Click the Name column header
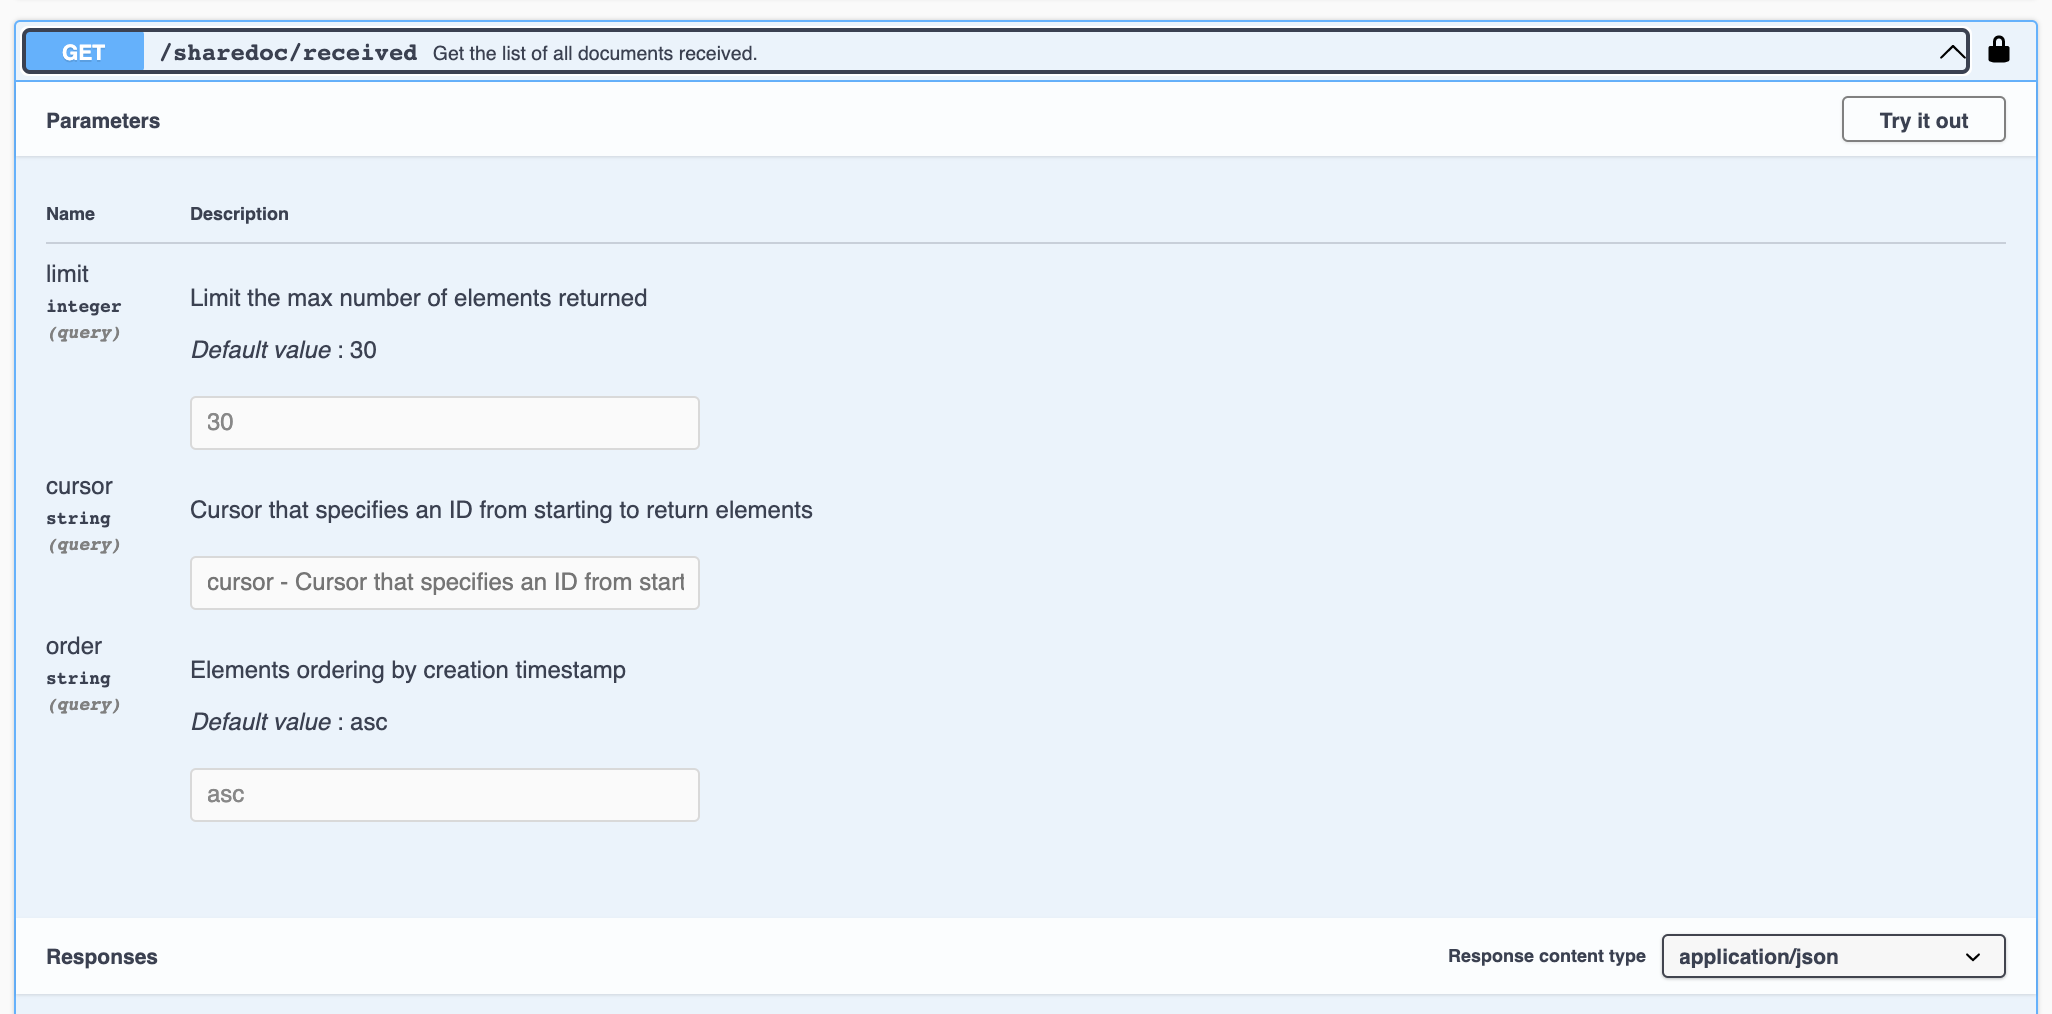 (70, 214)
